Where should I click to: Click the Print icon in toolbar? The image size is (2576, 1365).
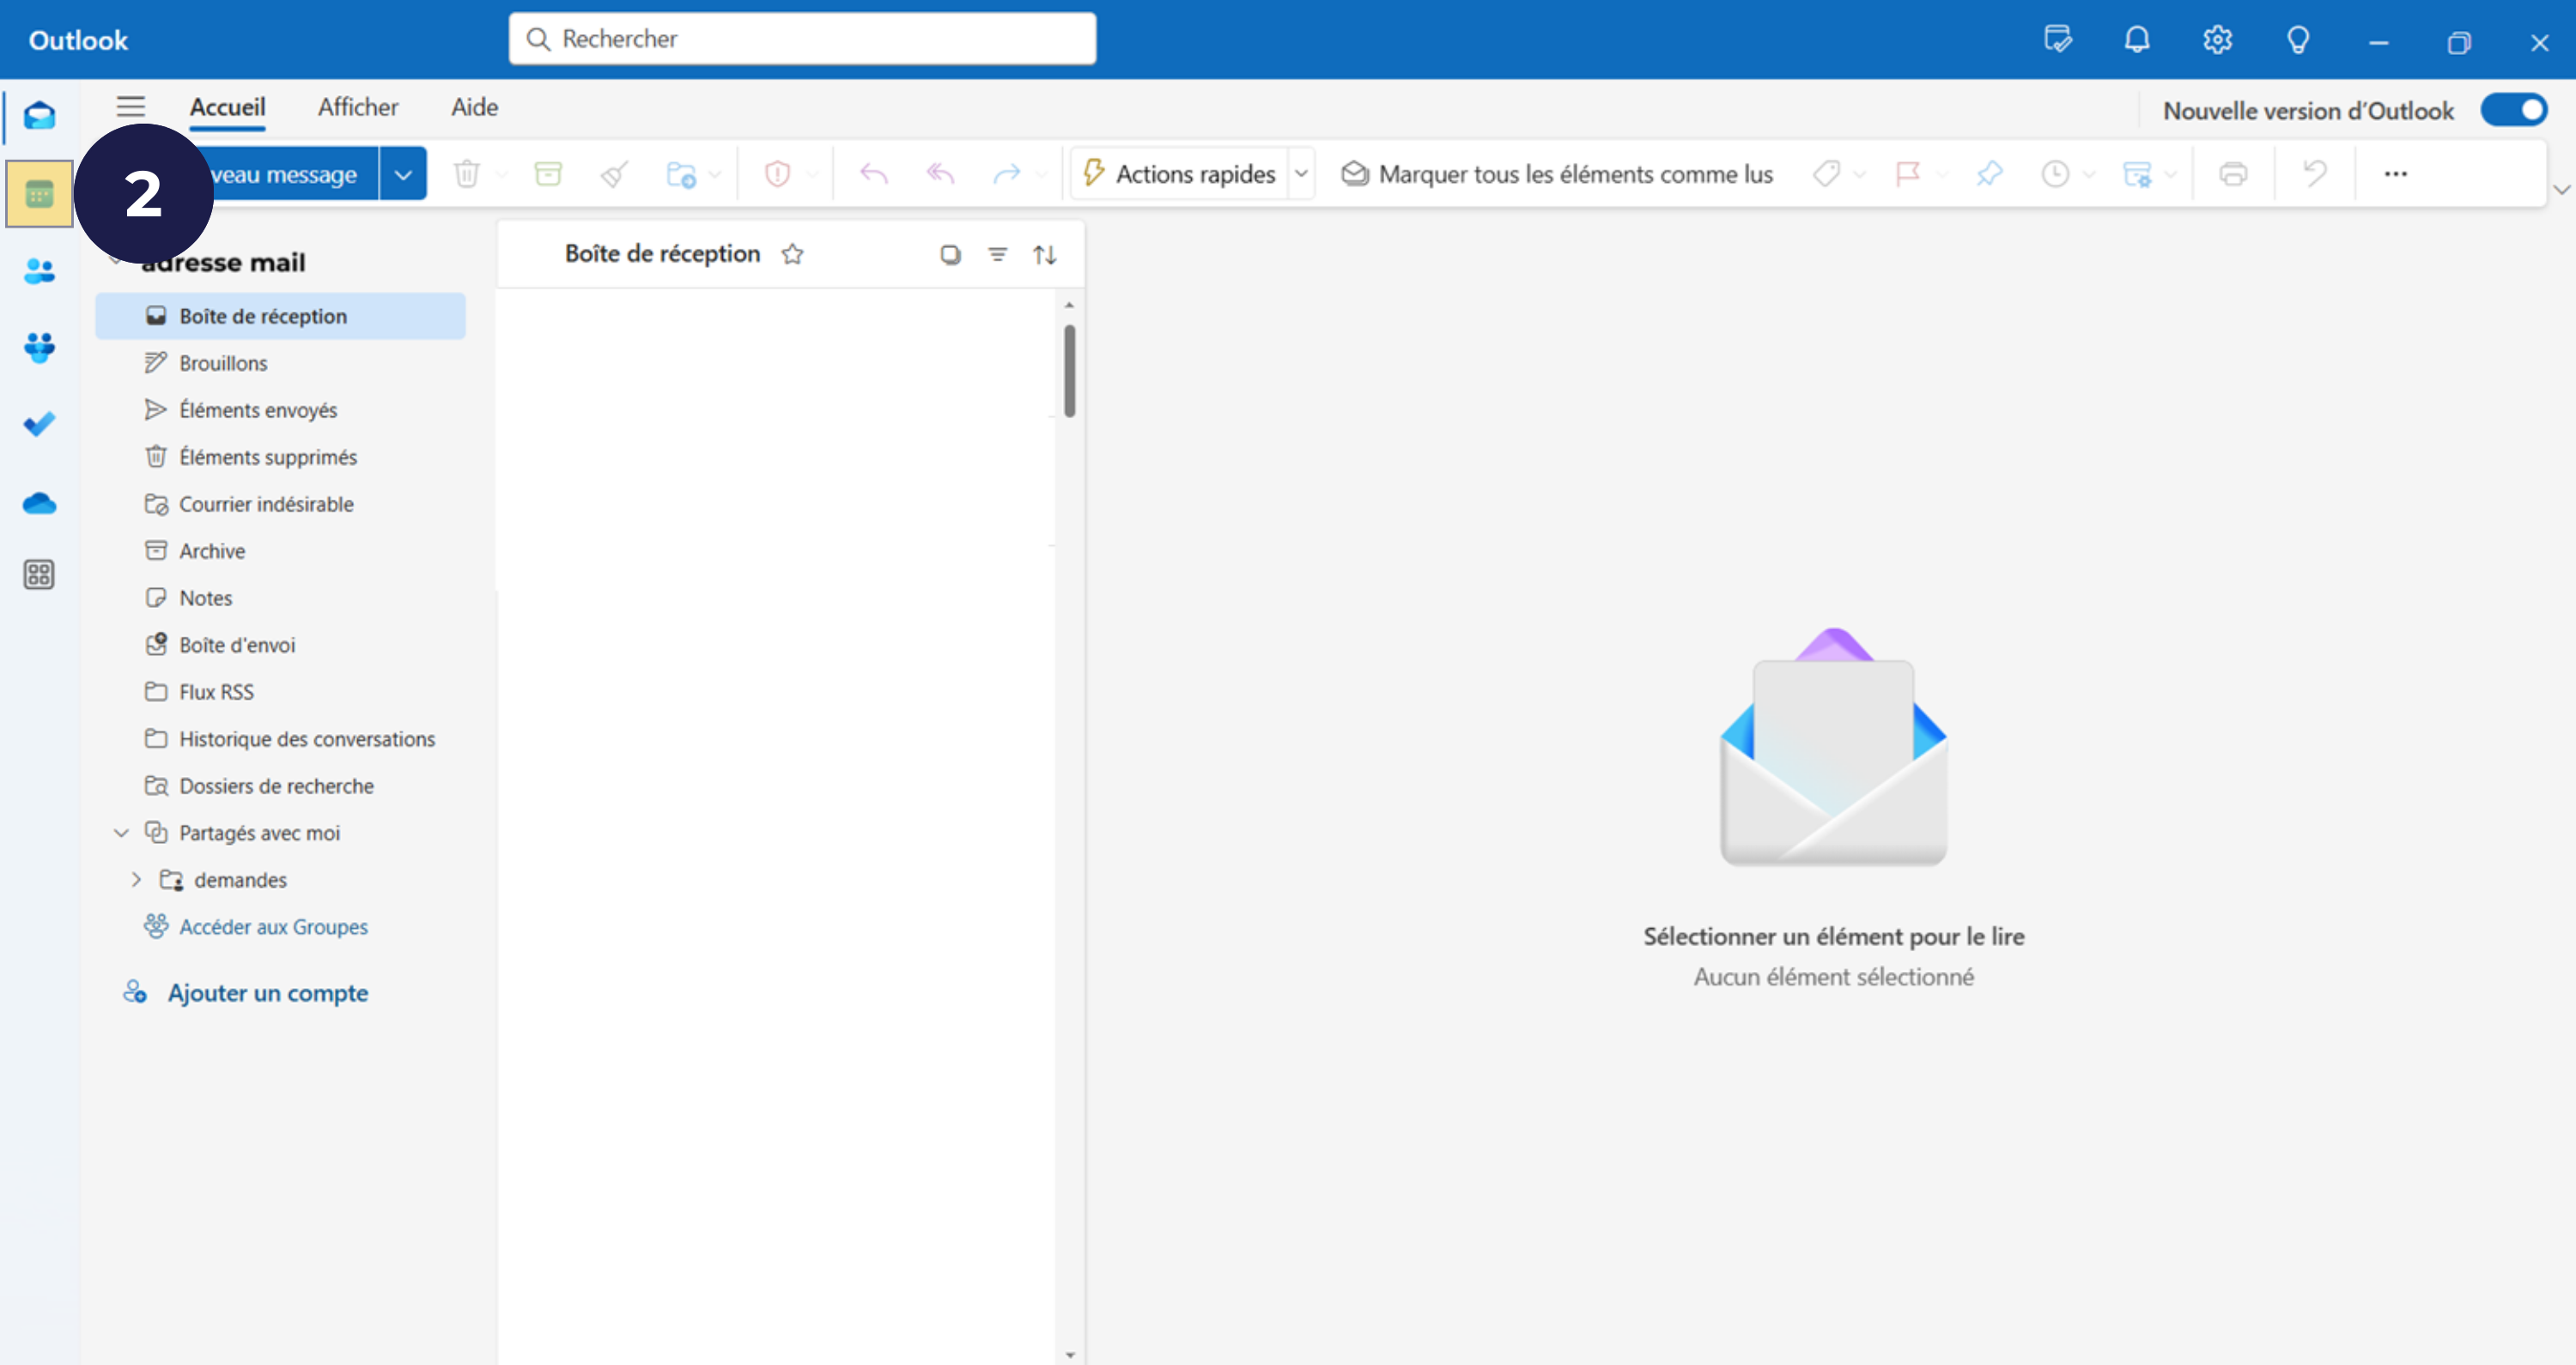(x=2233, y=174)
